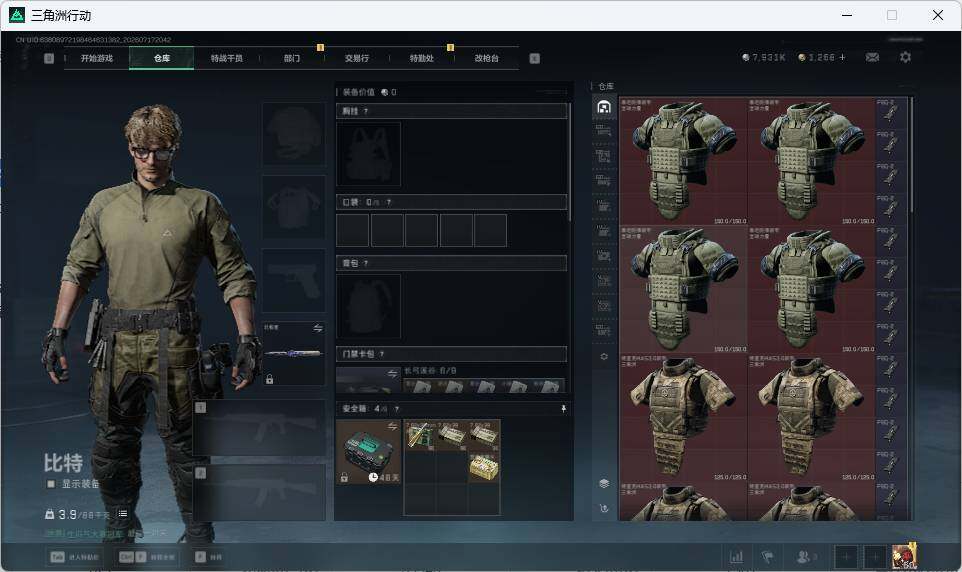The image size is (962, 572).
Task: Open the help icon beside 门禁卡包
Action: (x=382, y=354)
